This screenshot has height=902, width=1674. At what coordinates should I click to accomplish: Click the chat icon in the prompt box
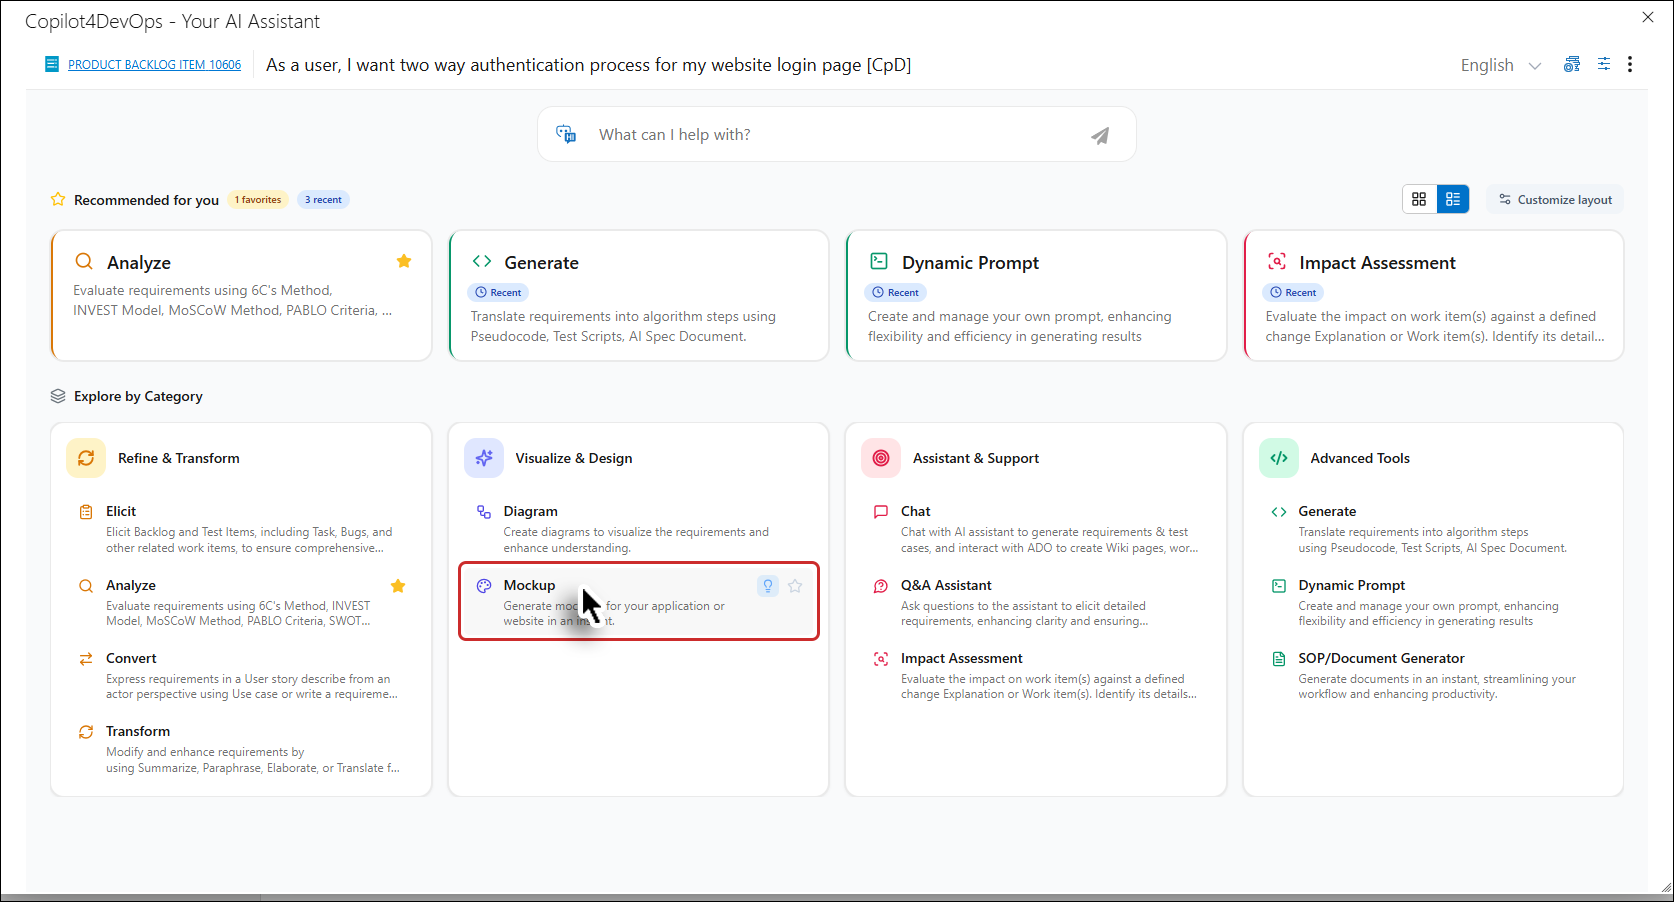566,134
